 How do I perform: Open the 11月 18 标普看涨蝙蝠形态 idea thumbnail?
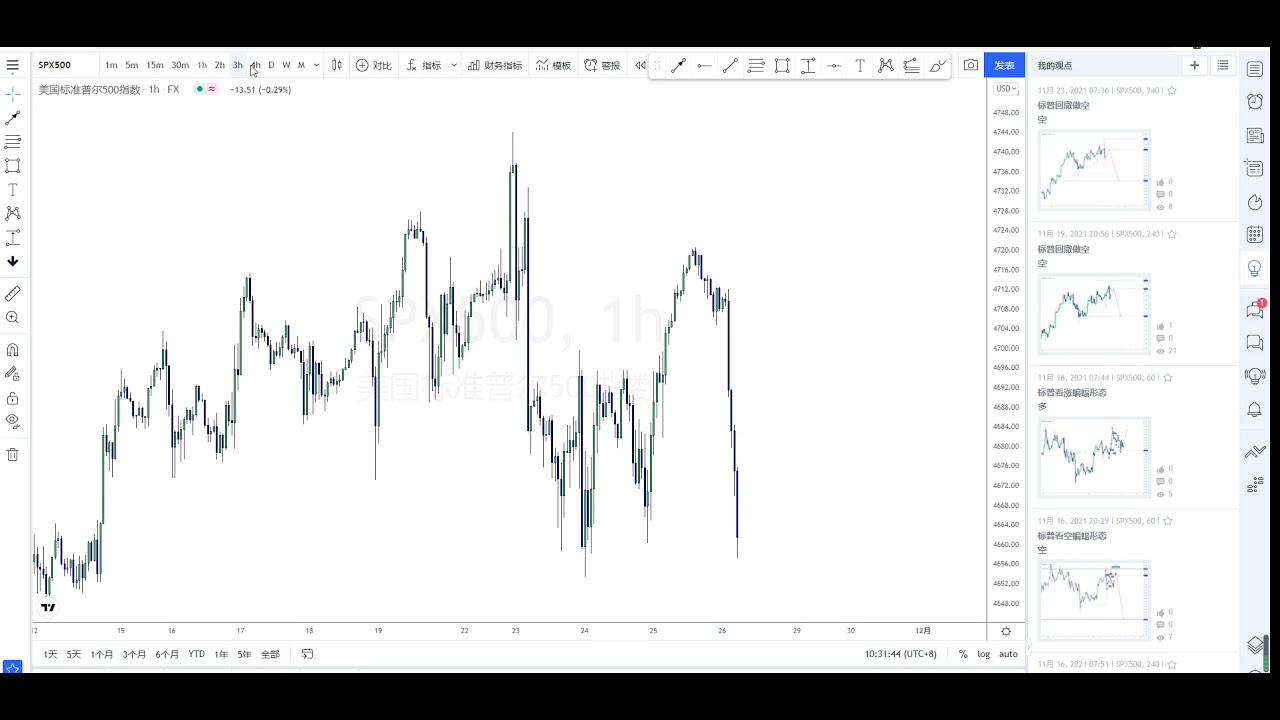click(x=1094, y=457)
